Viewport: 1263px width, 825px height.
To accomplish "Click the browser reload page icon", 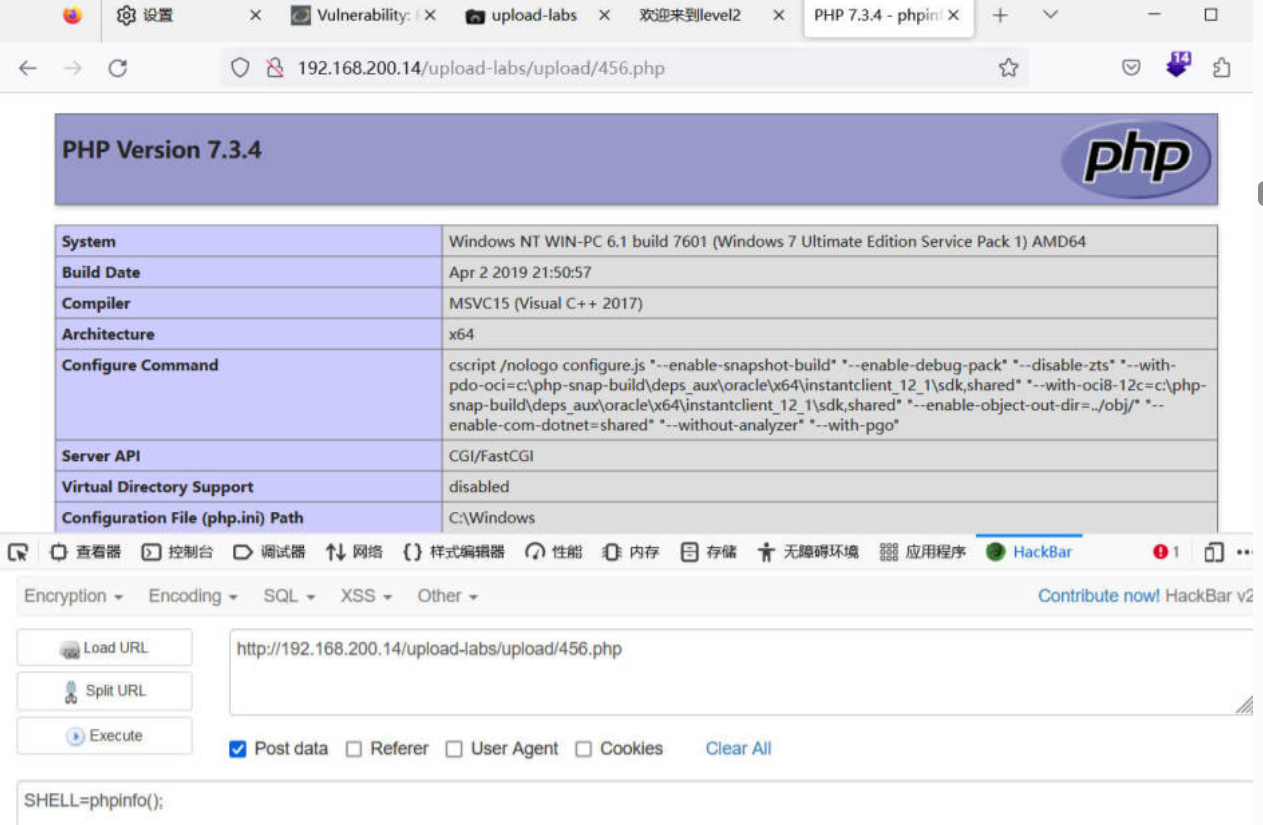I will (118, 68).
